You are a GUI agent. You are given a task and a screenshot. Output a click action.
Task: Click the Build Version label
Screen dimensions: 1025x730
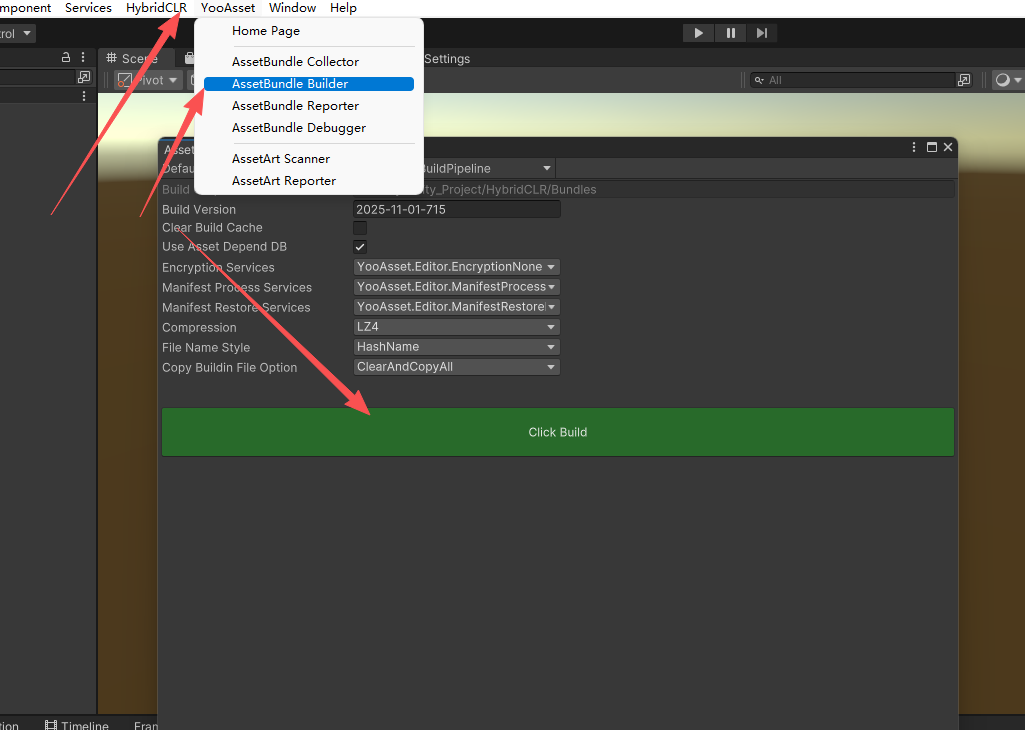(199, 210)
